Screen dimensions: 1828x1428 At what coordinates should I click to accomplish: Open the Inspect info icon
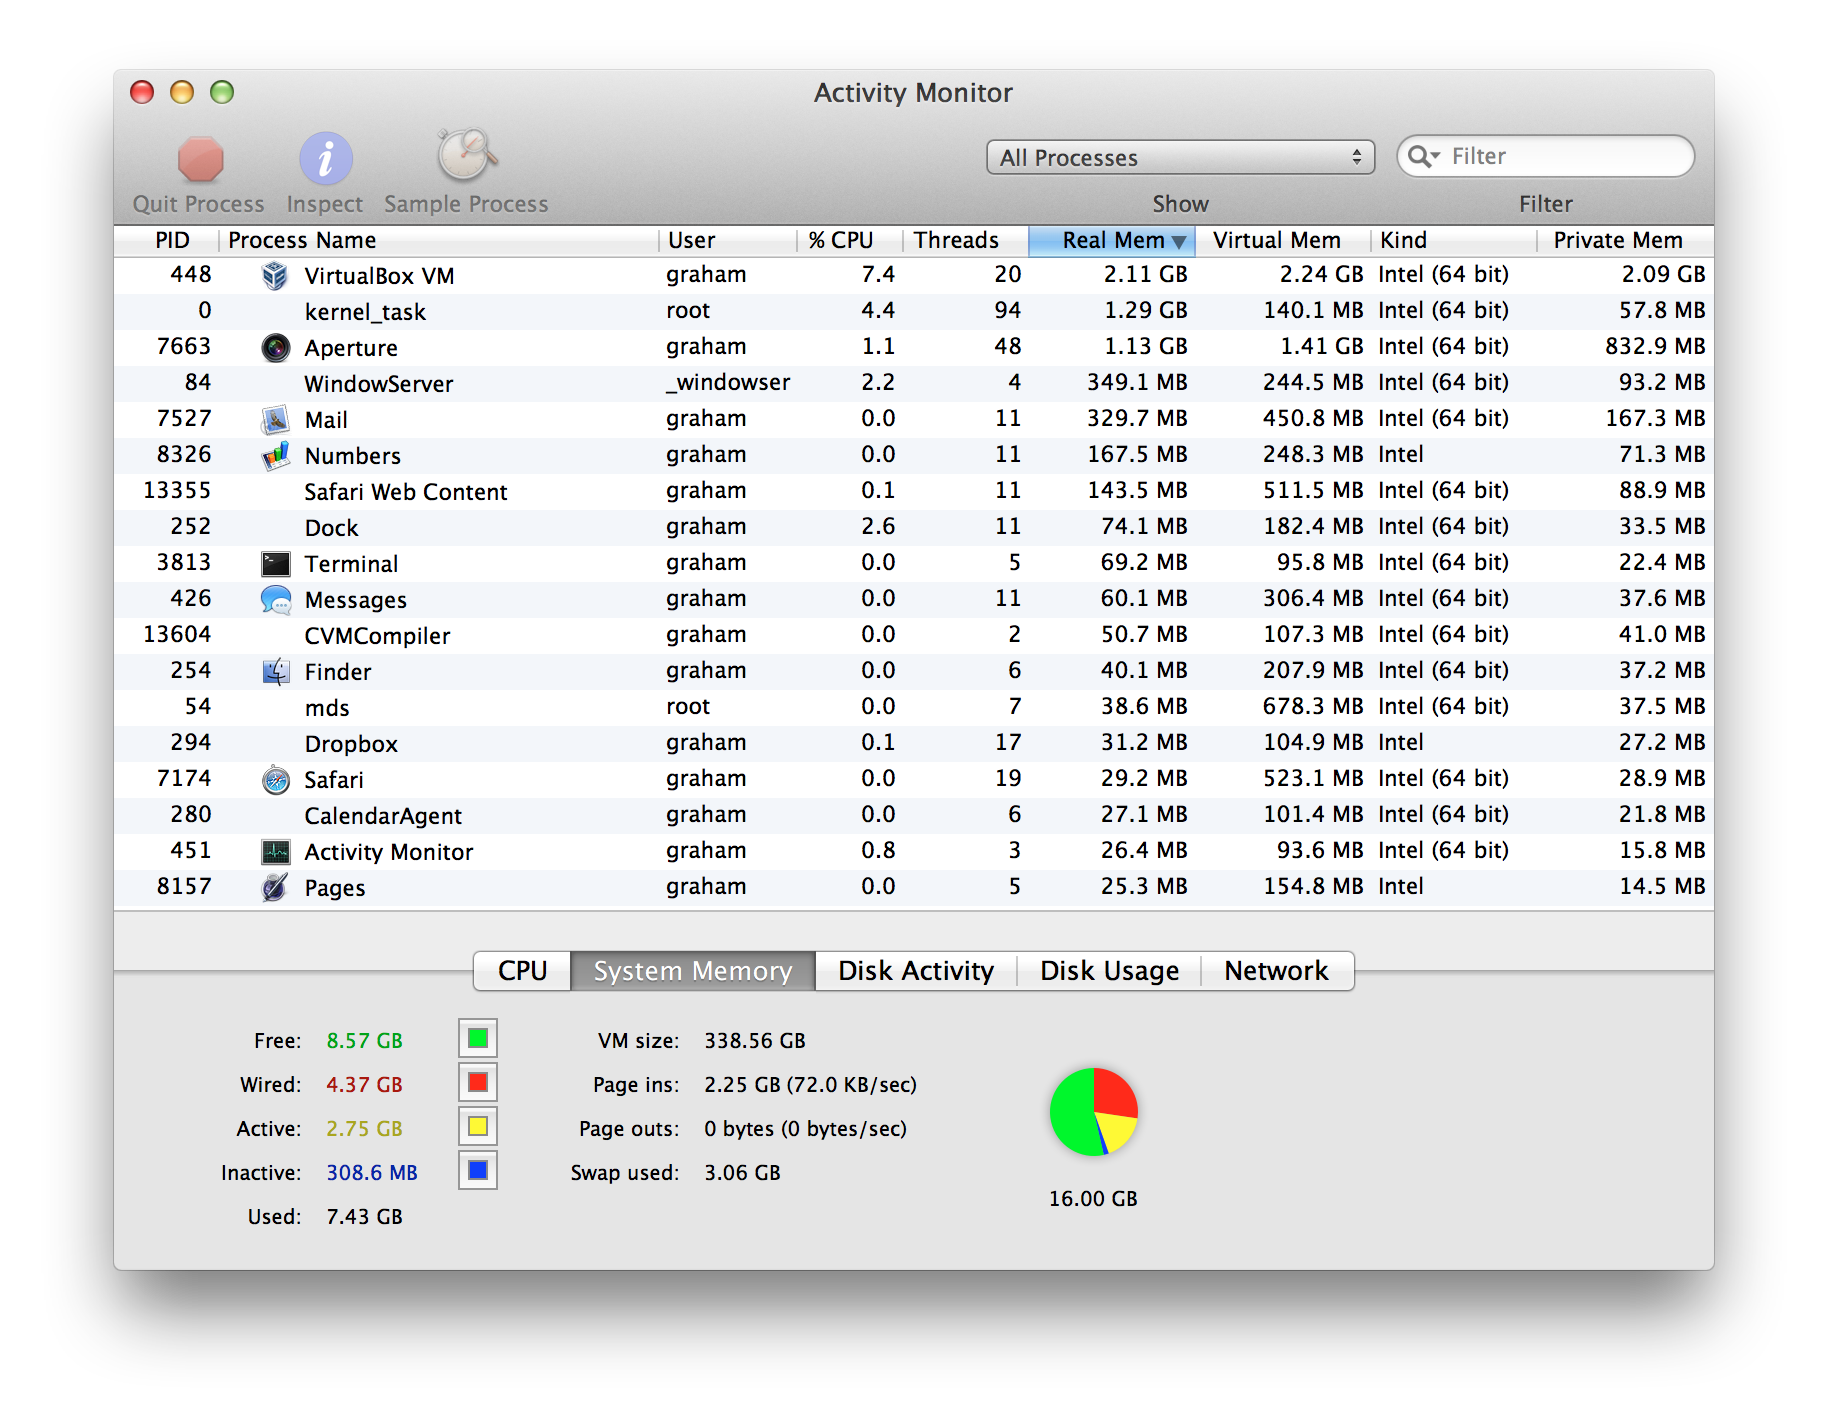[326, 158]
